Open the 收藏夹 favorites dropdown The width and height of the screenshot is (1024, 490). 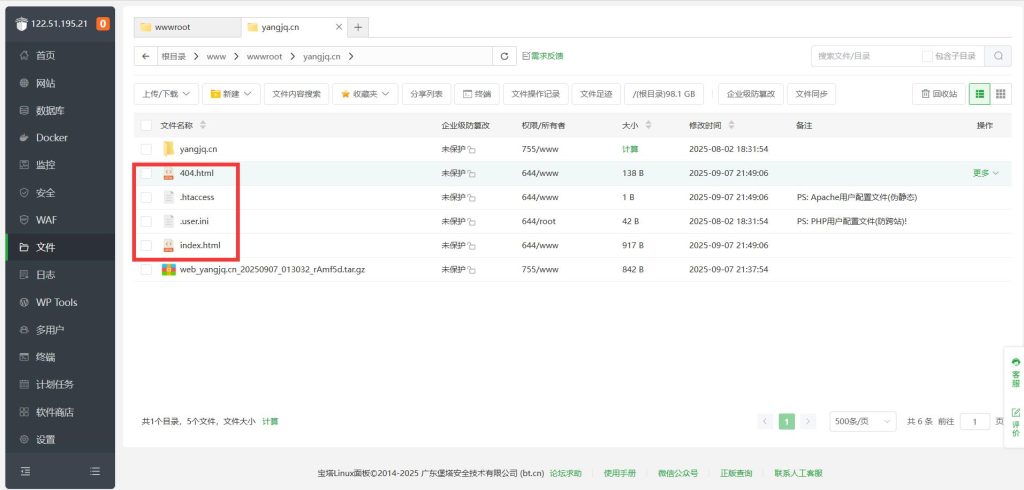tap(365, 94)
